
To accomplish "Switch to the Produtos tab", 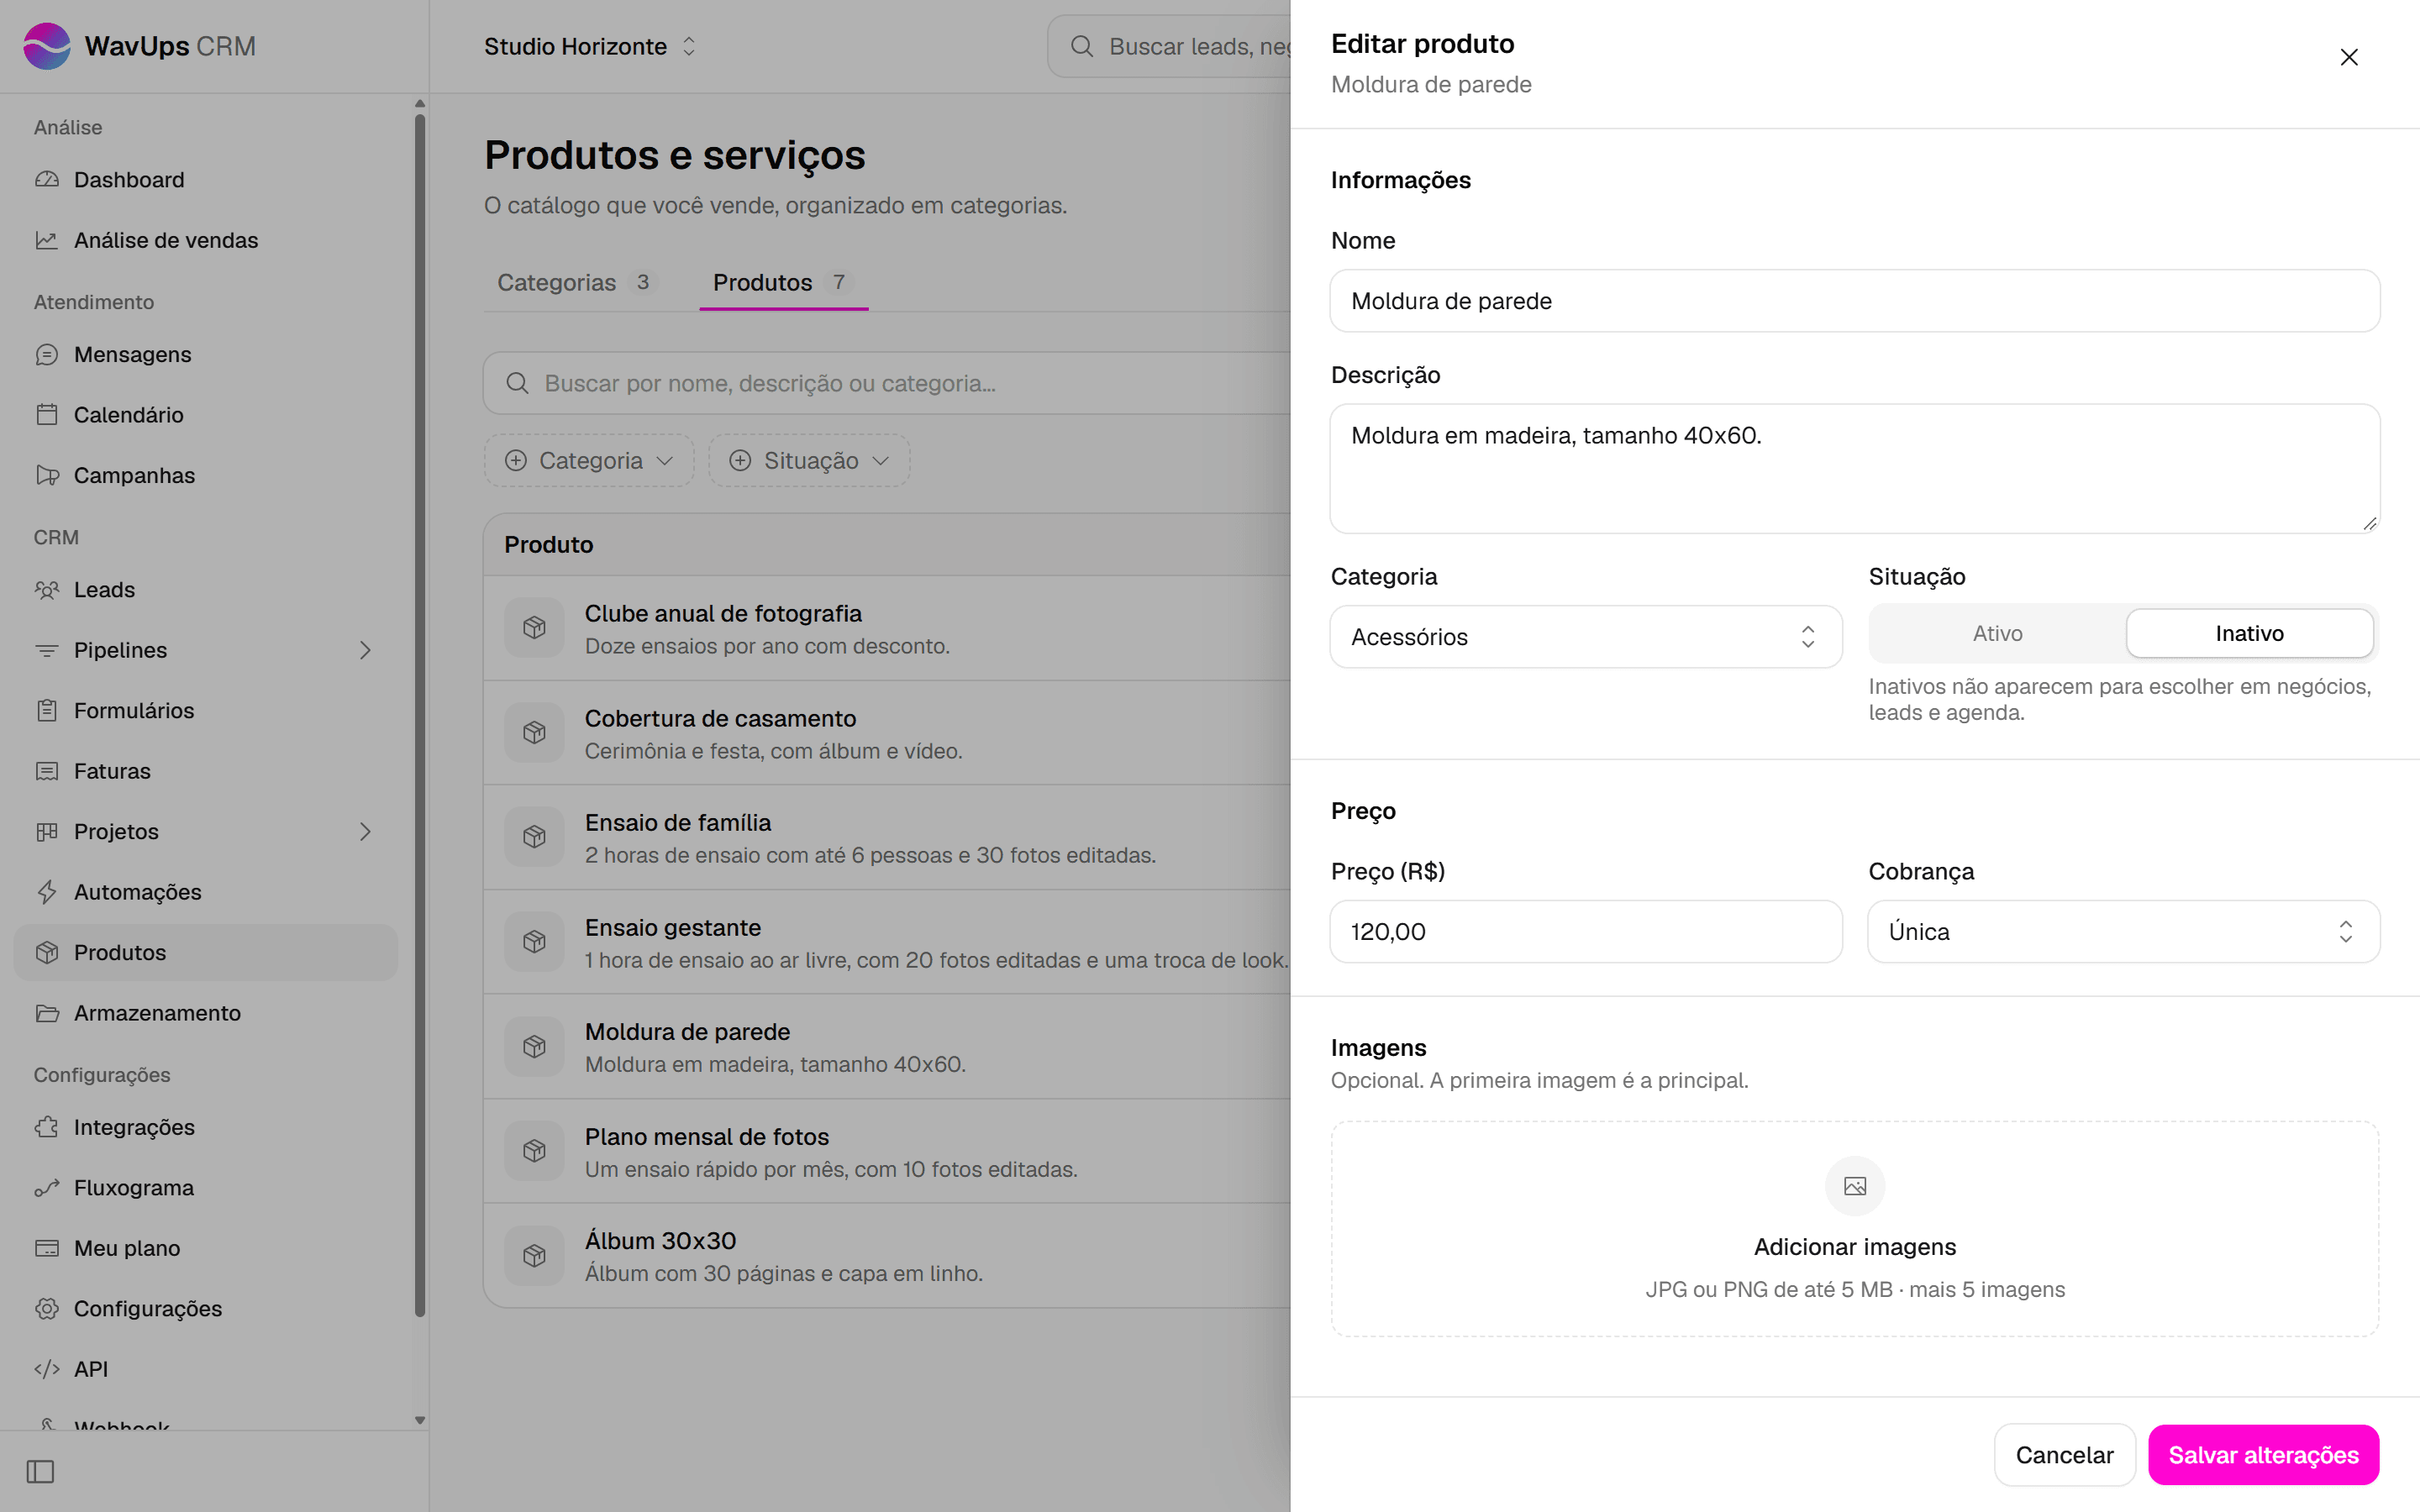I will click(x=783, y=283).
